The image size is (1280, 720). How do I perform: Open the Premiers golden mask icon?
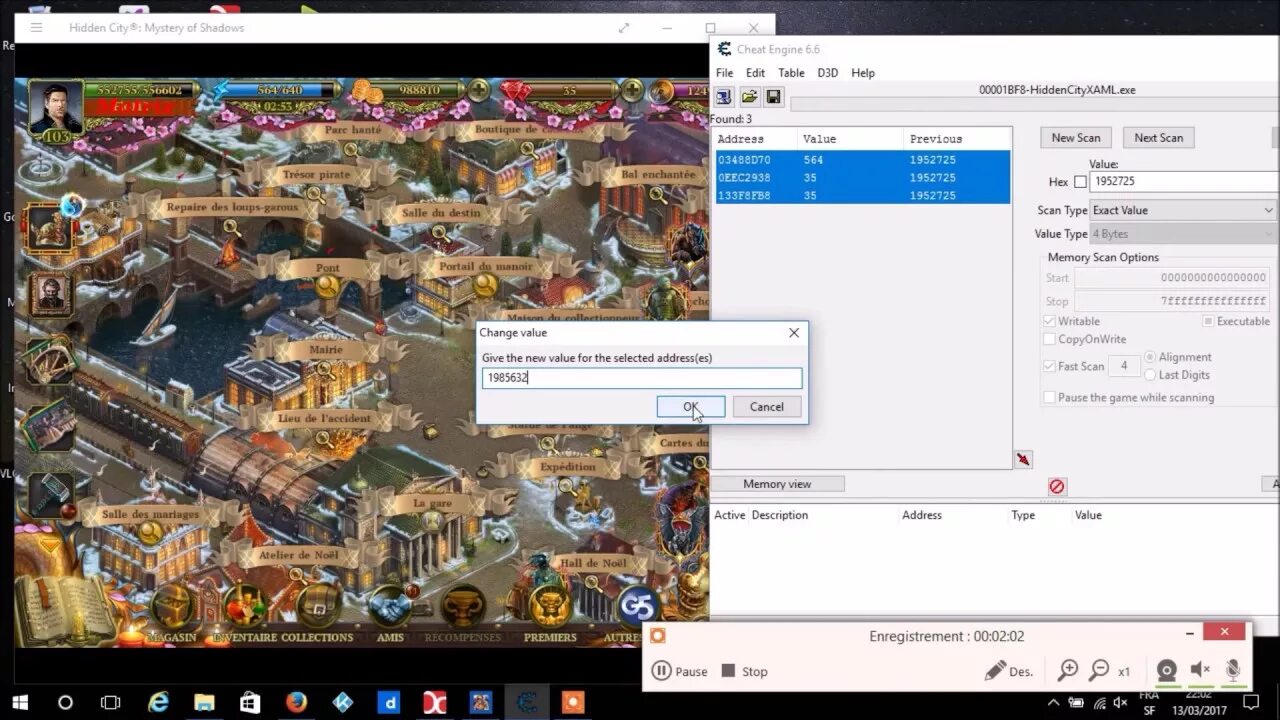pos(550,604)
